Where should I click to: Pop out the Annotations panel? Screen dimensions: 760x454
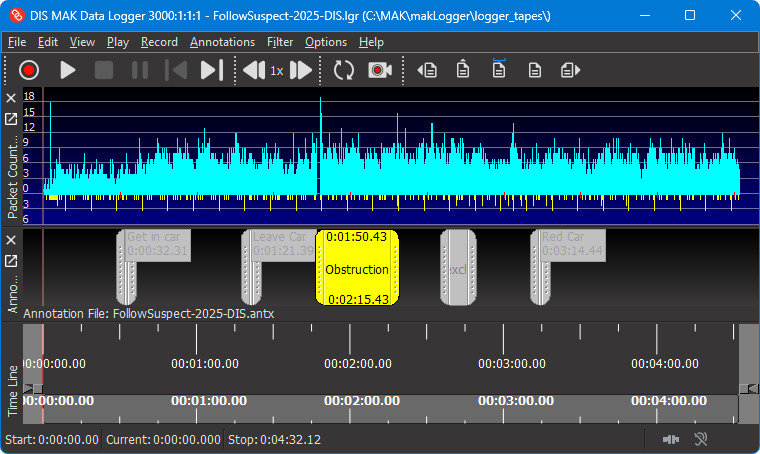(11, 261)
